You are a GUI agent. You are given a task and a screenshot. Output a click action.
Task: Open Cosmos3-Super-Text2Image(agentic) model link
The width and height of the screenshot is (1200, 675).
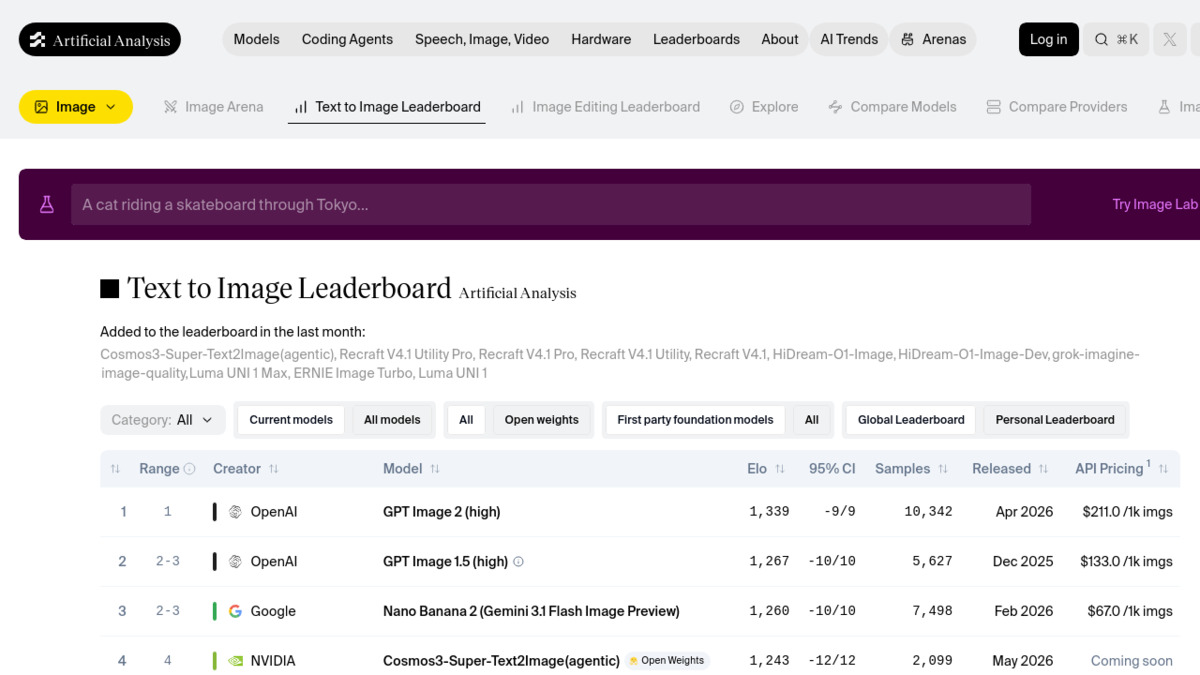pyautogui.click(x=501, y=661)
